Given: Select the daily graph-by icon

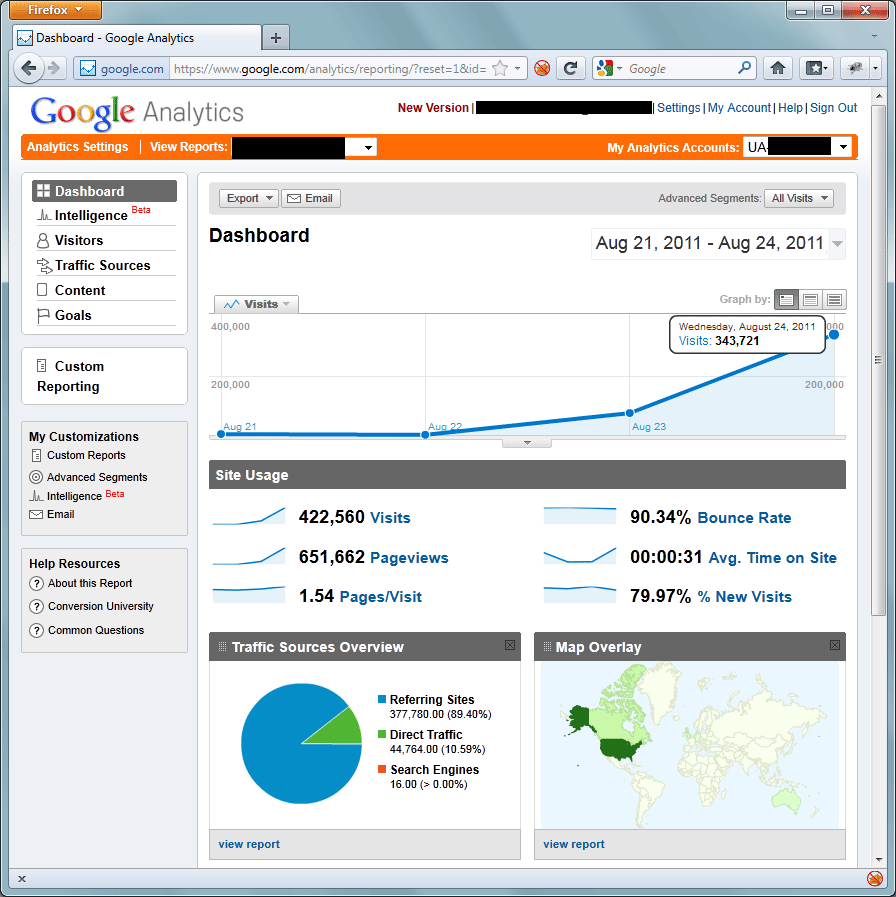Looking at the screenshot, I should [x=786, y=299].
